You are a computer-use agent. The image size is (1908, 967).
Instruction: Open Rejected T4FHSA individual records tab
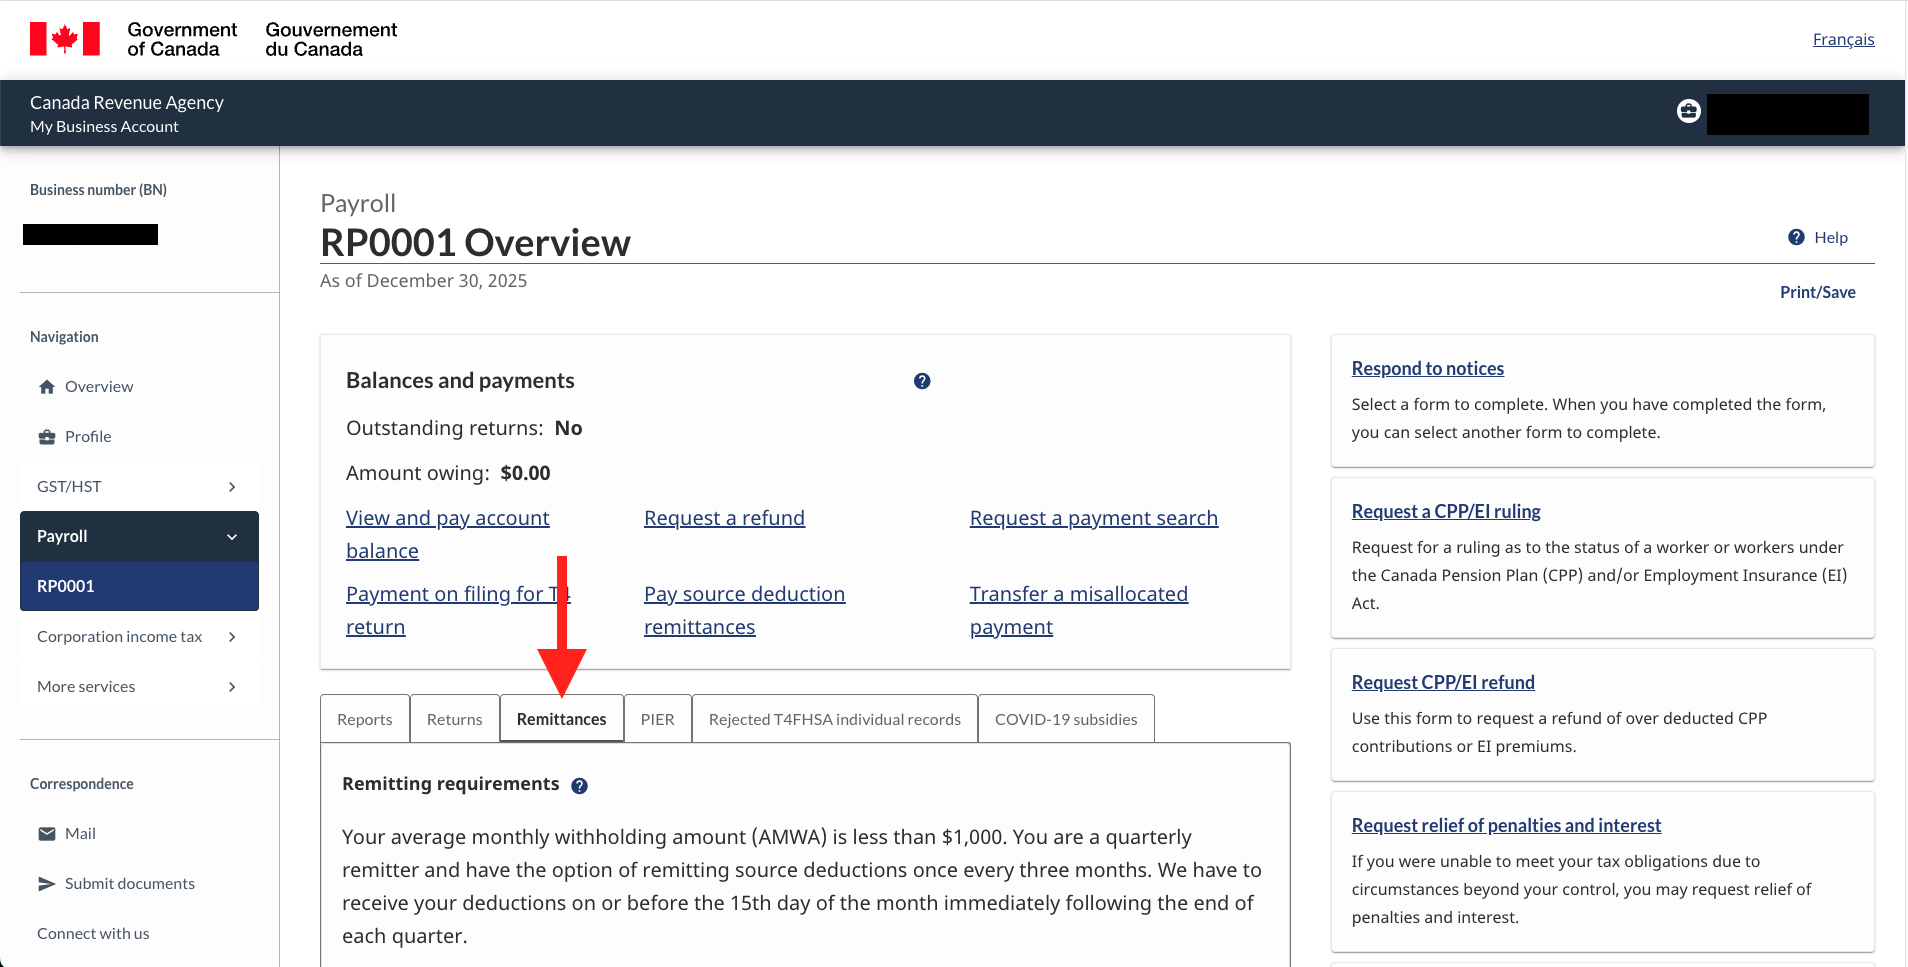tap(835, 719)
